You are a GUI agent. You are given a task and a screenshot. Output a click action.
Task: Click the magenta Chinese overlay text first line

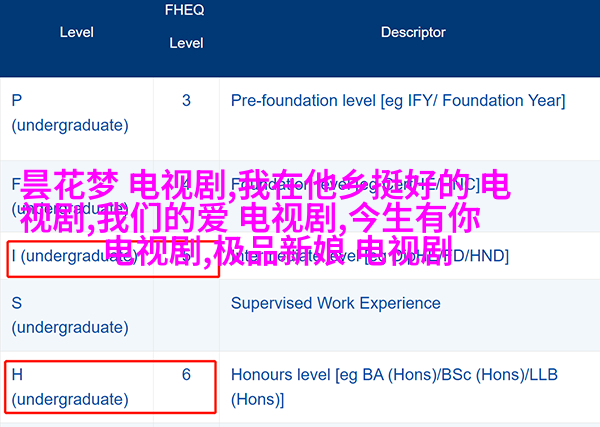pos(265,185)
